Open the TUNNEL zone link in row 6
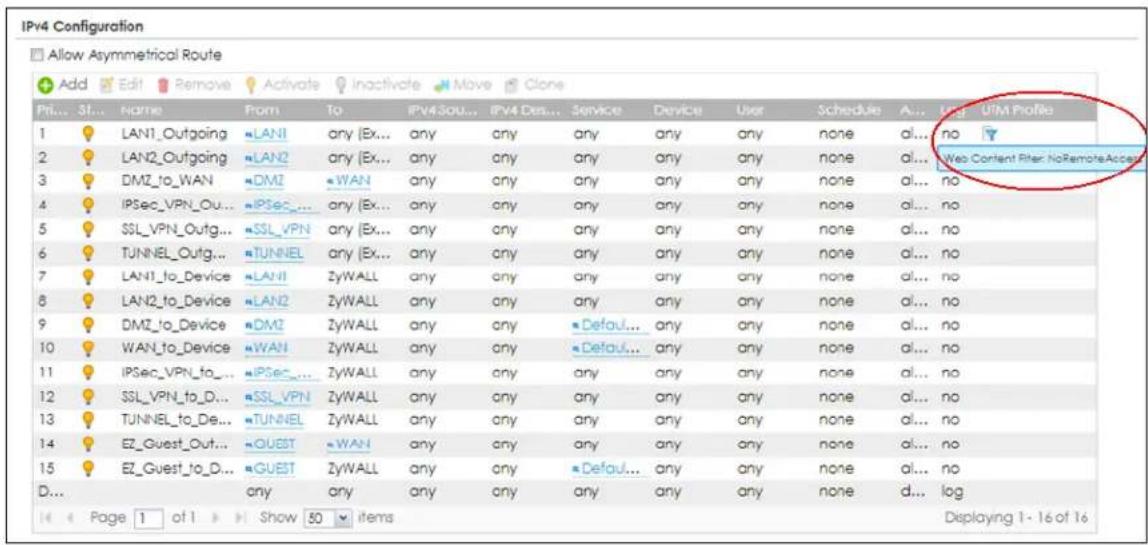The image size is (1148, 545). 275,252
